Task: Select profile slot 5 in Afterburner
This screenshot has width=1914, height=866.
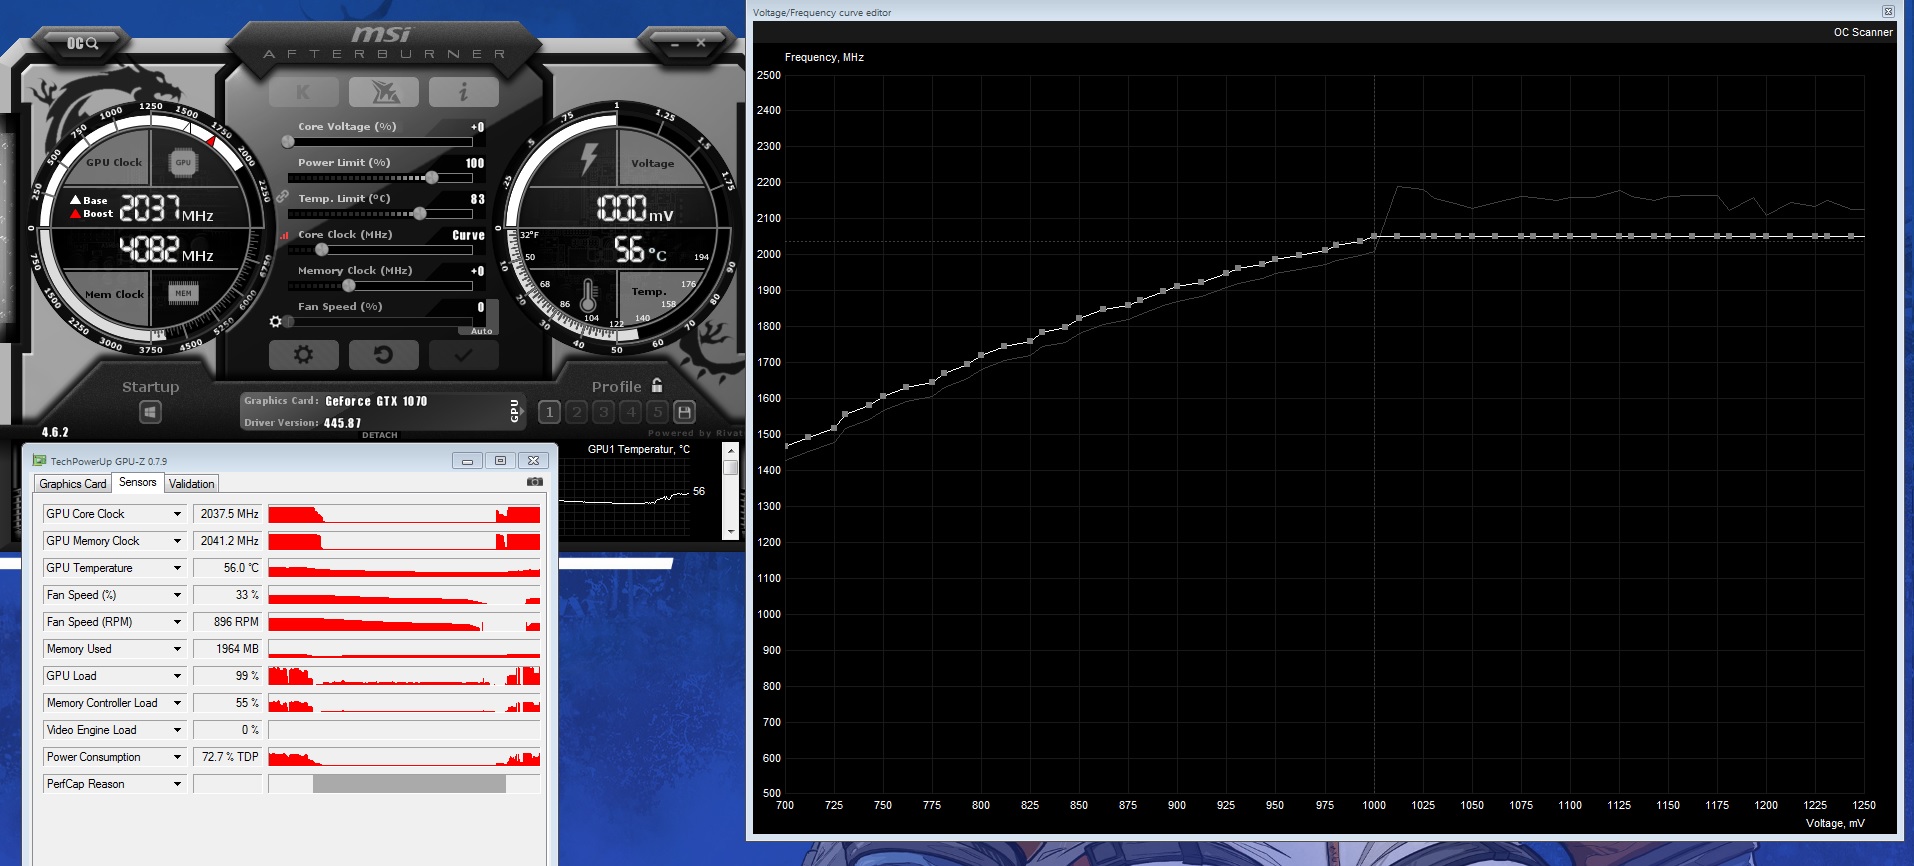Action: (657, 412)
